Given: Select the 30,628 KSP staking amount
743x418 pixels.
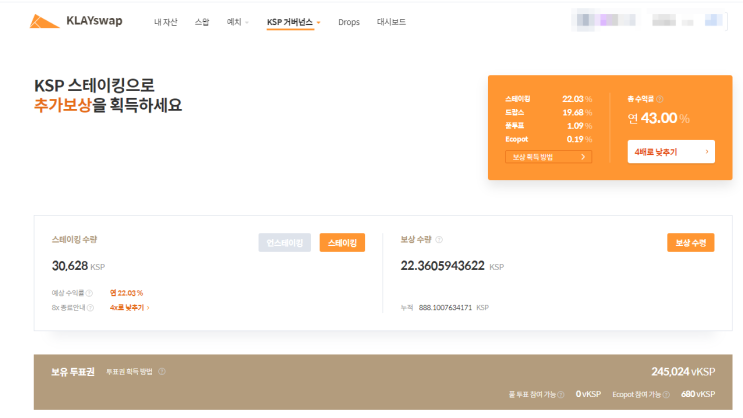Looking at the screenshot, I should [78, 266].
